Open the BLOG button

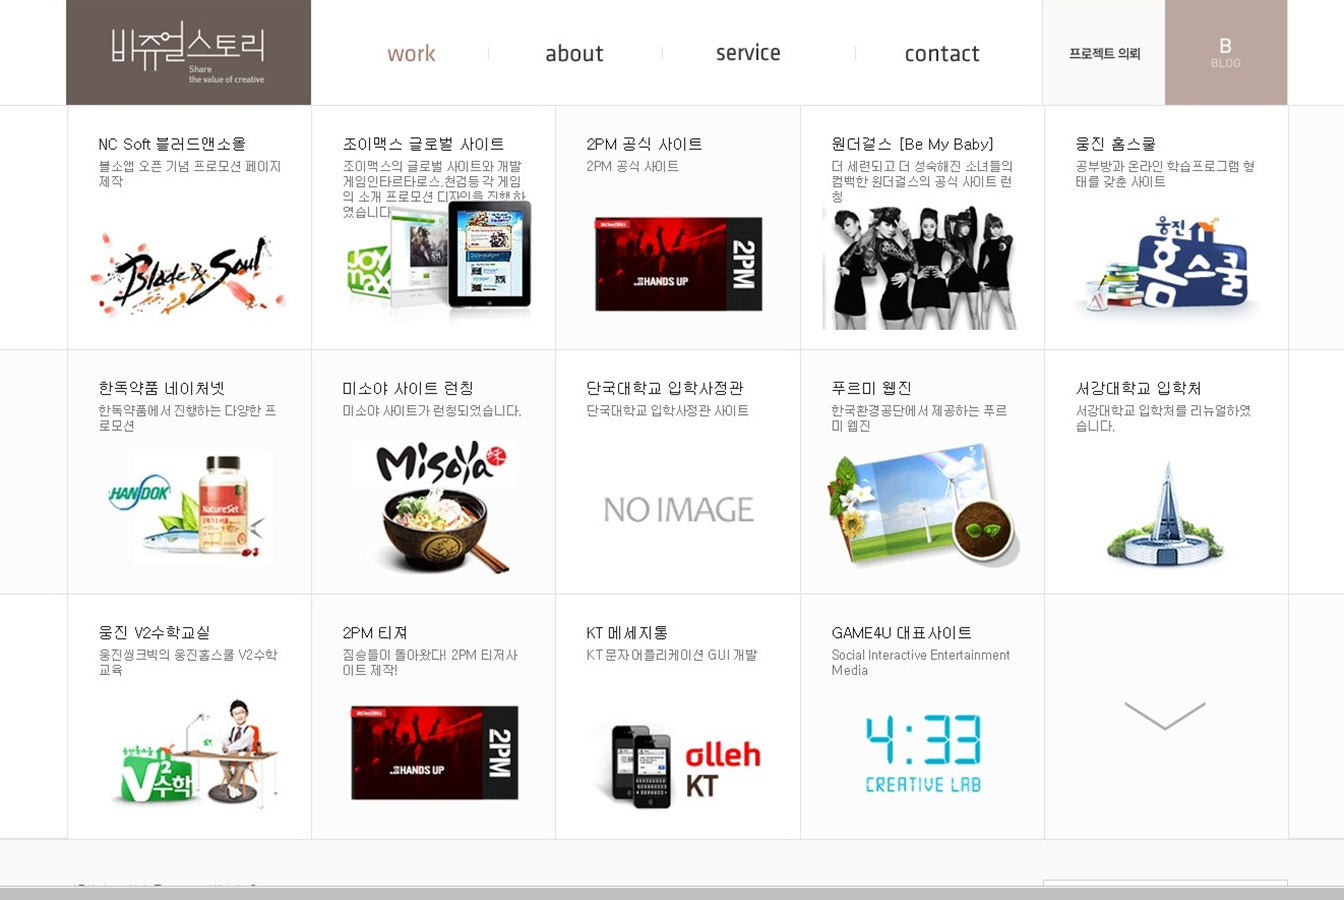1225,53
